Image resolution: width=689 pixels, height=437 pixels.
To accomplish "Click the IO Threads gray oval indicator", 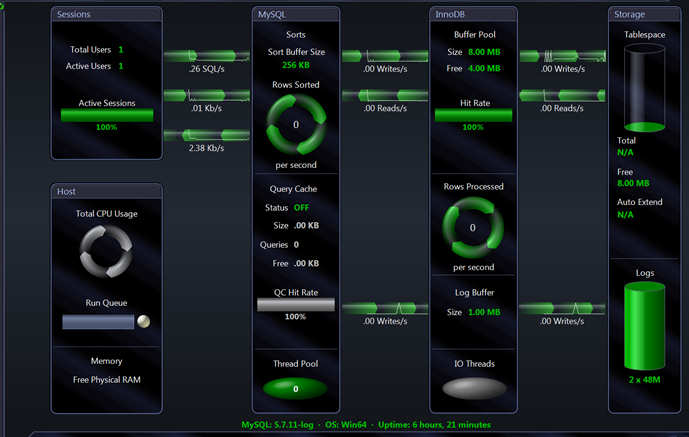I will pos(474,388).
